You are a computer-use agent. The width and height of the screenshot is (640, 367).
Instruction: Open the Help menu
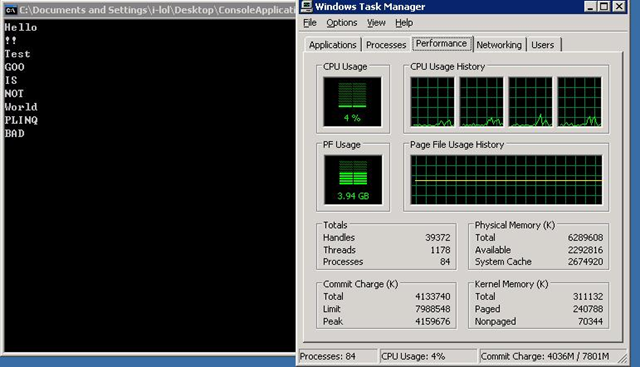click(x=404, y=23)
